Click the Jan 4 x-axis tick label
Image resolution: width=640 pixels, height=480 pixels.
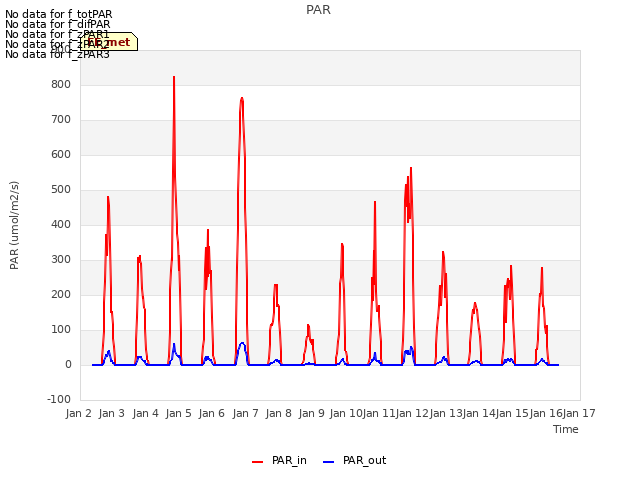(145, 413)
